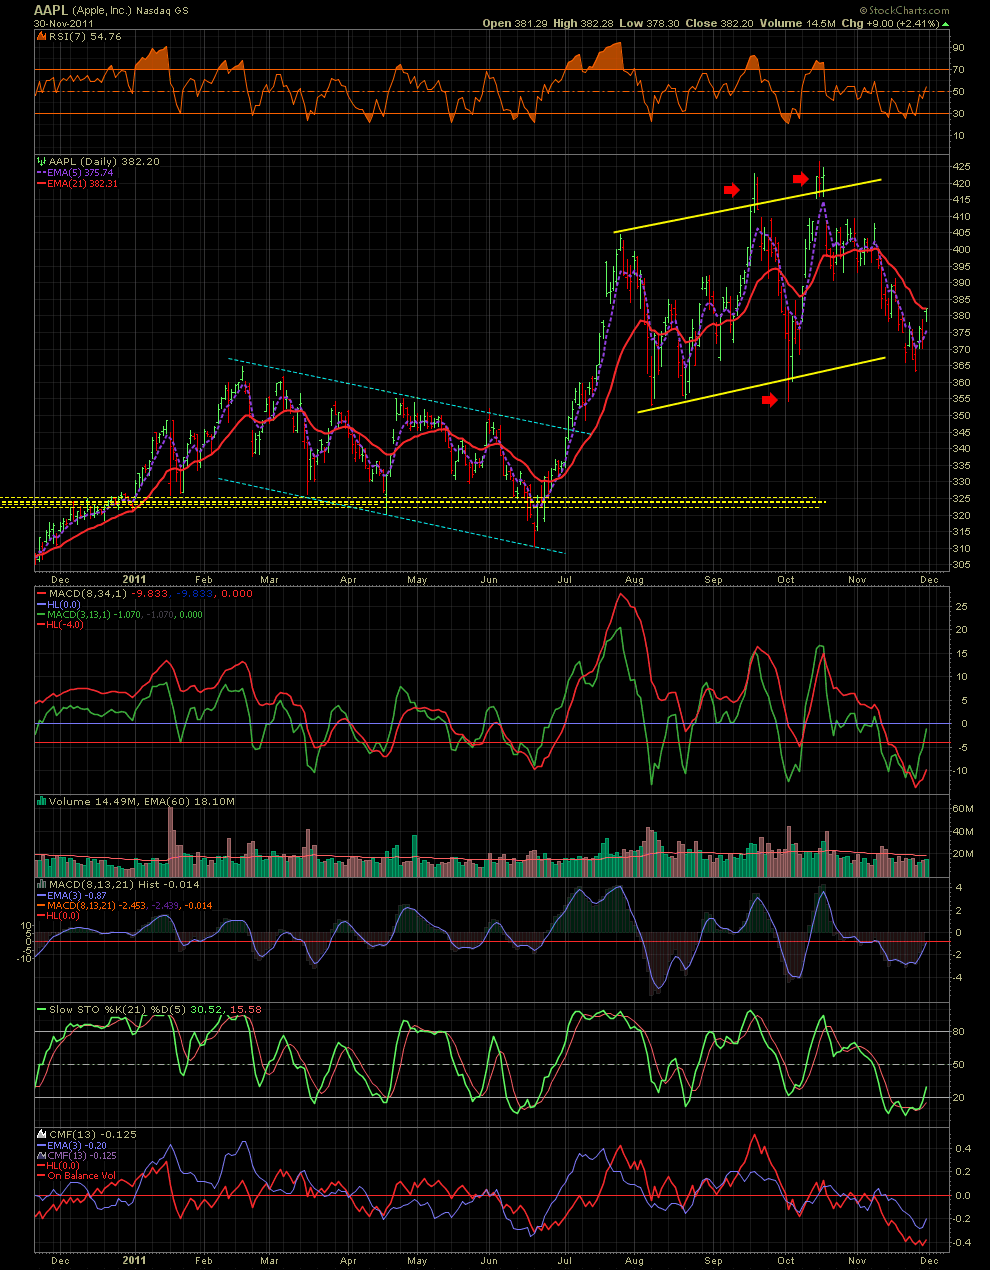Click the Close 382.20 header value
The height and width of the screenshot is (1270, 990).
click(x=718, y=22)
